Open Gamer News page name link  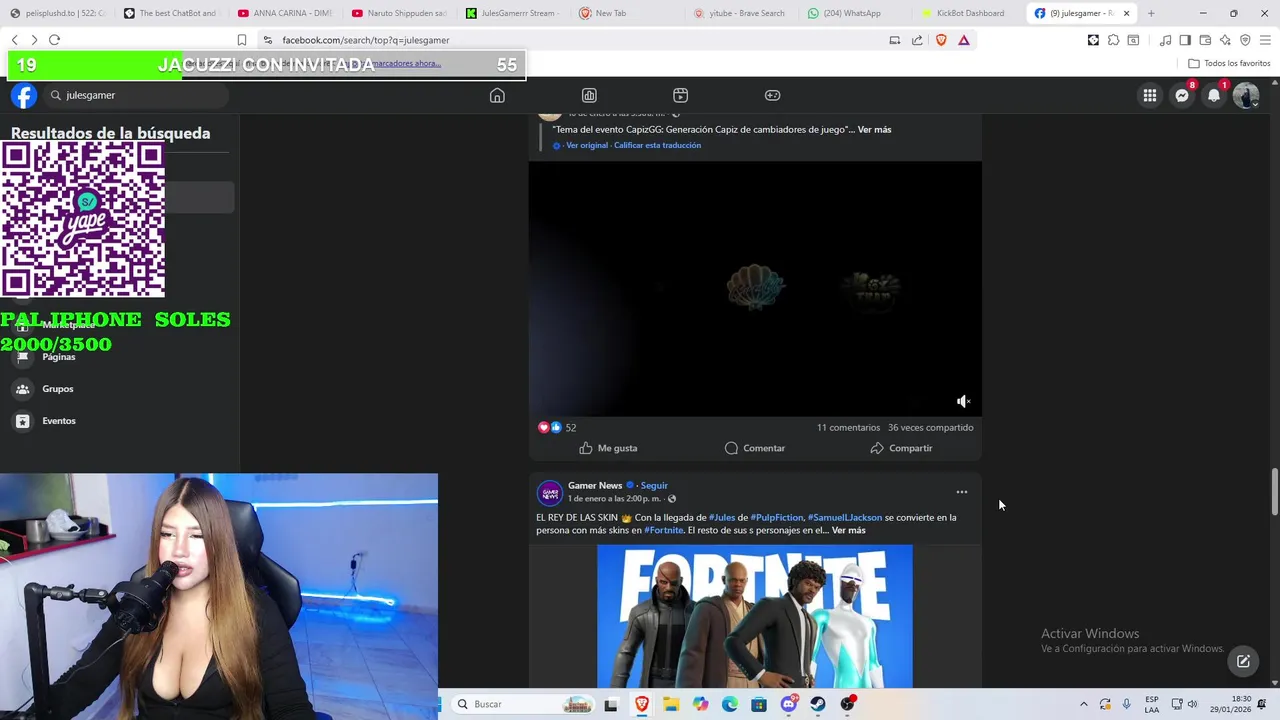point(595,485)
